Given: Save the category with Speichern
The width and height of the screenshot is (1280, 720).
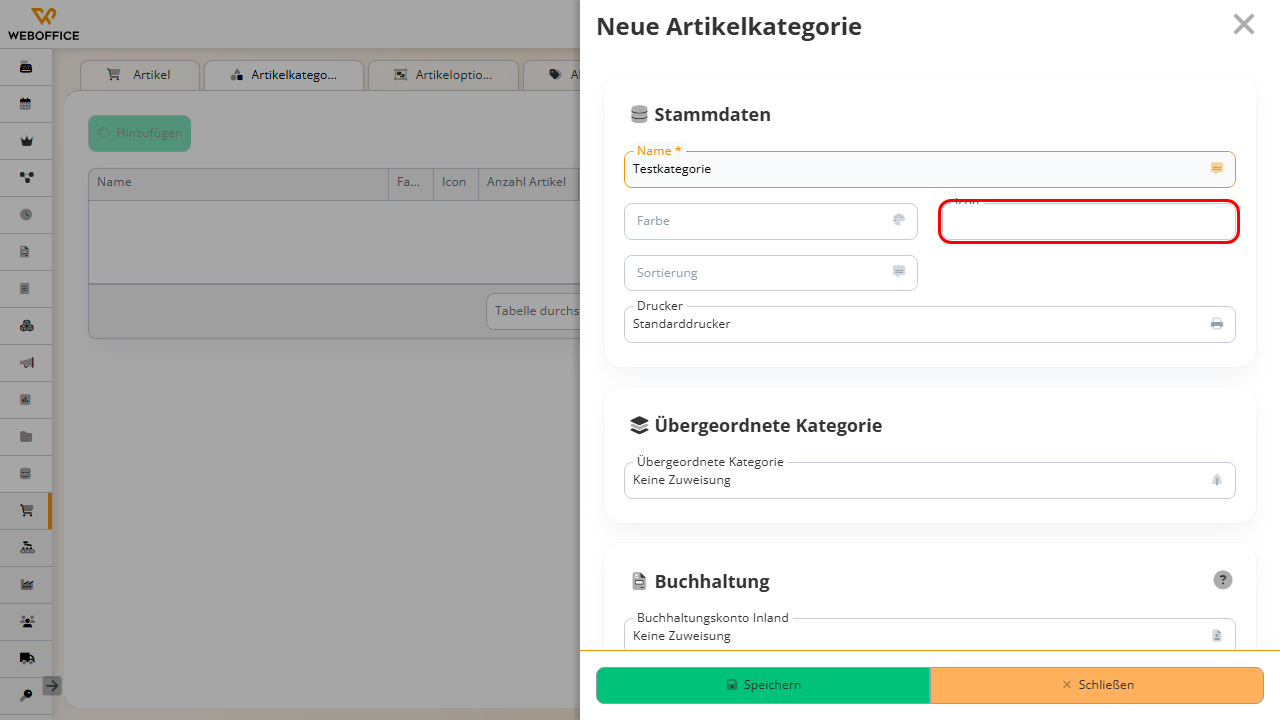Looking at the screenshot, I should 763,685.
